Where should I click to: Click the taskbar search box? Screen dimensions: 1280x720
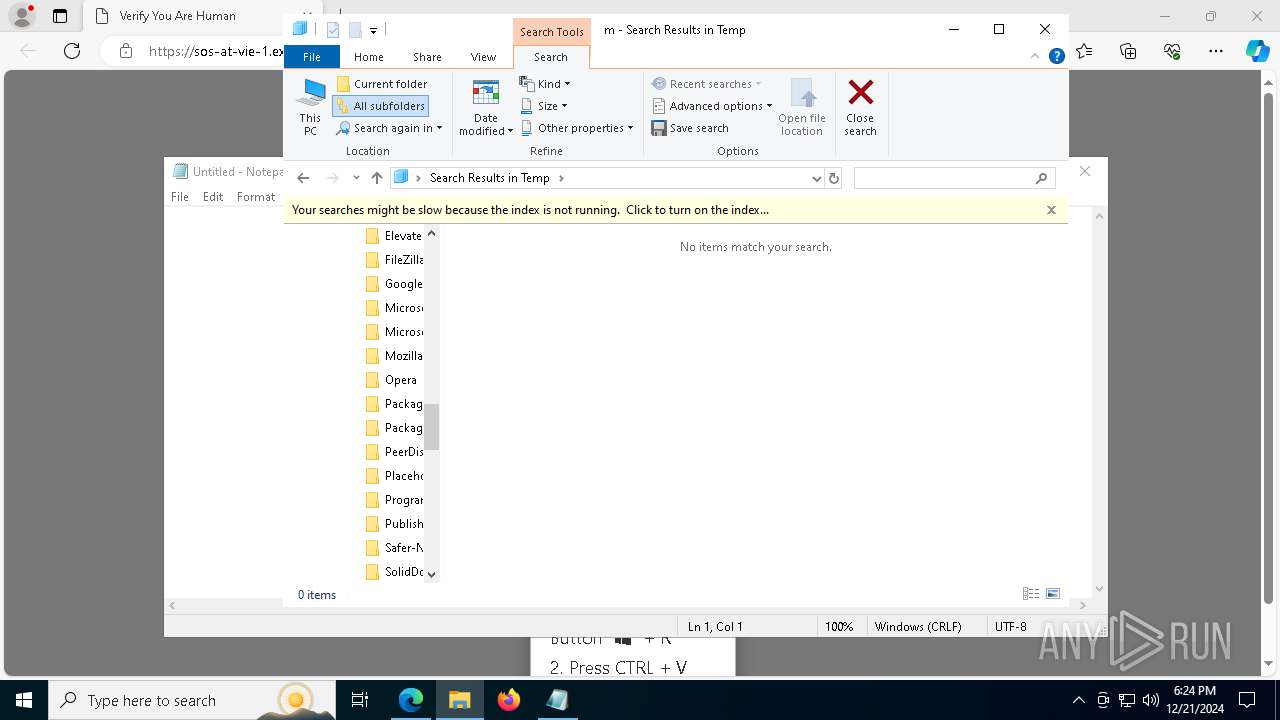pyautogui.click(x=191, y=700)
